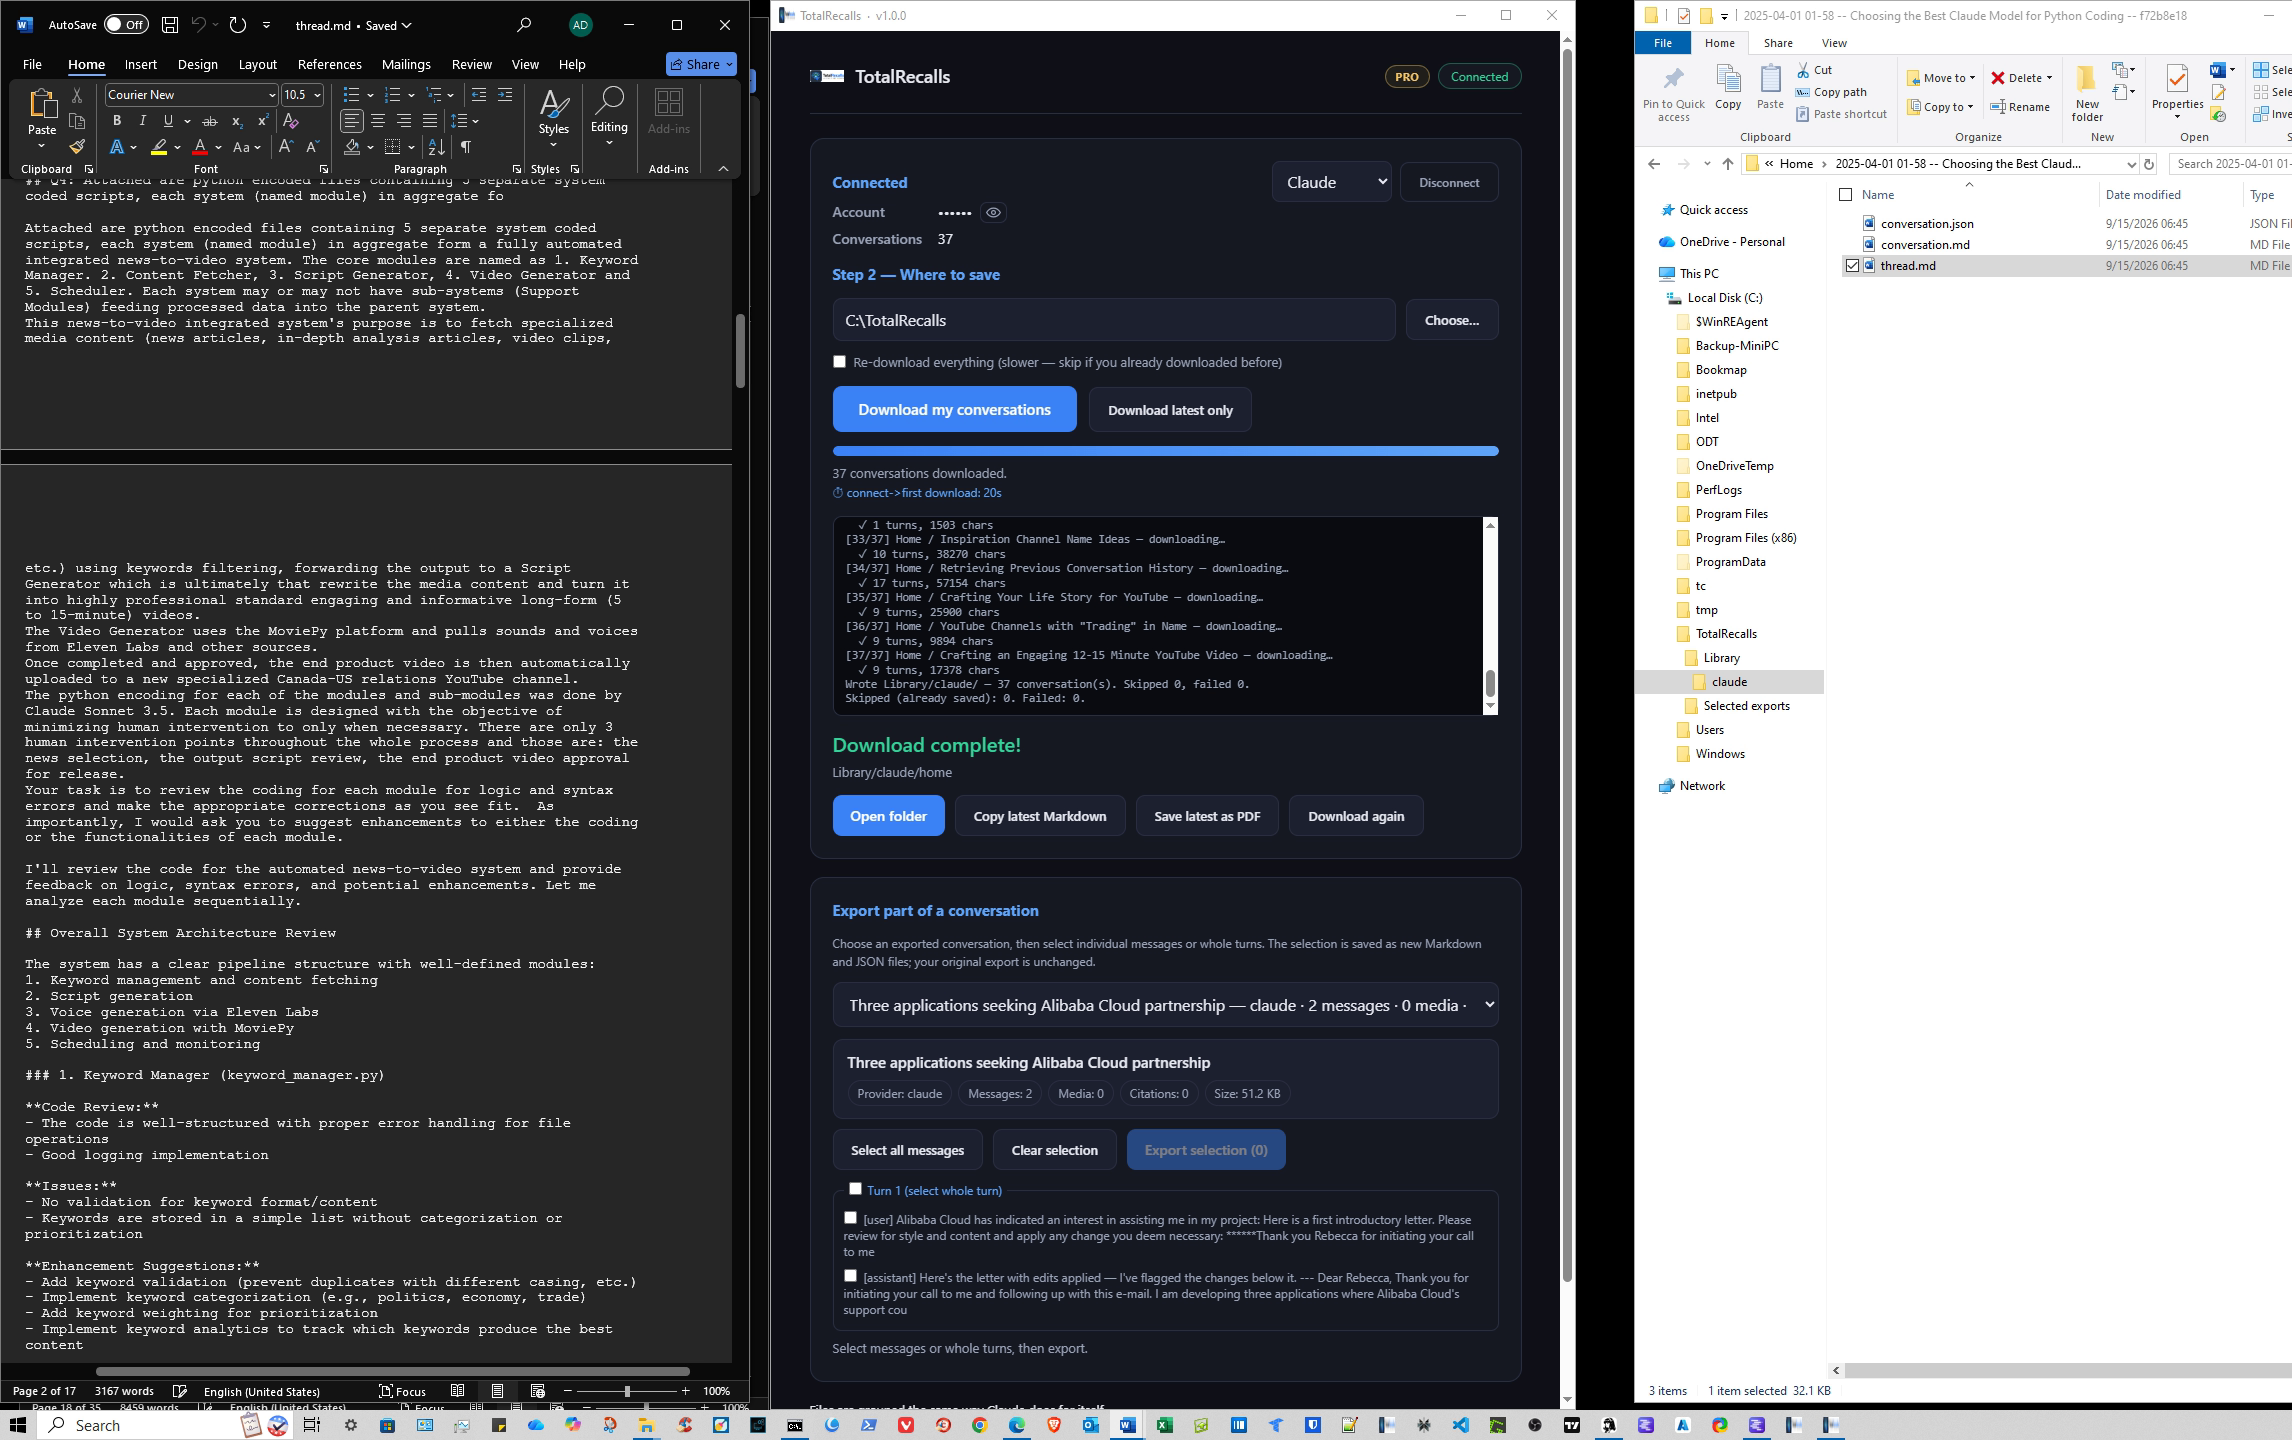This screenshot has height=1440, width=2292.
Task: Open the Courier New font name dropdown
Action: point(271,95)
